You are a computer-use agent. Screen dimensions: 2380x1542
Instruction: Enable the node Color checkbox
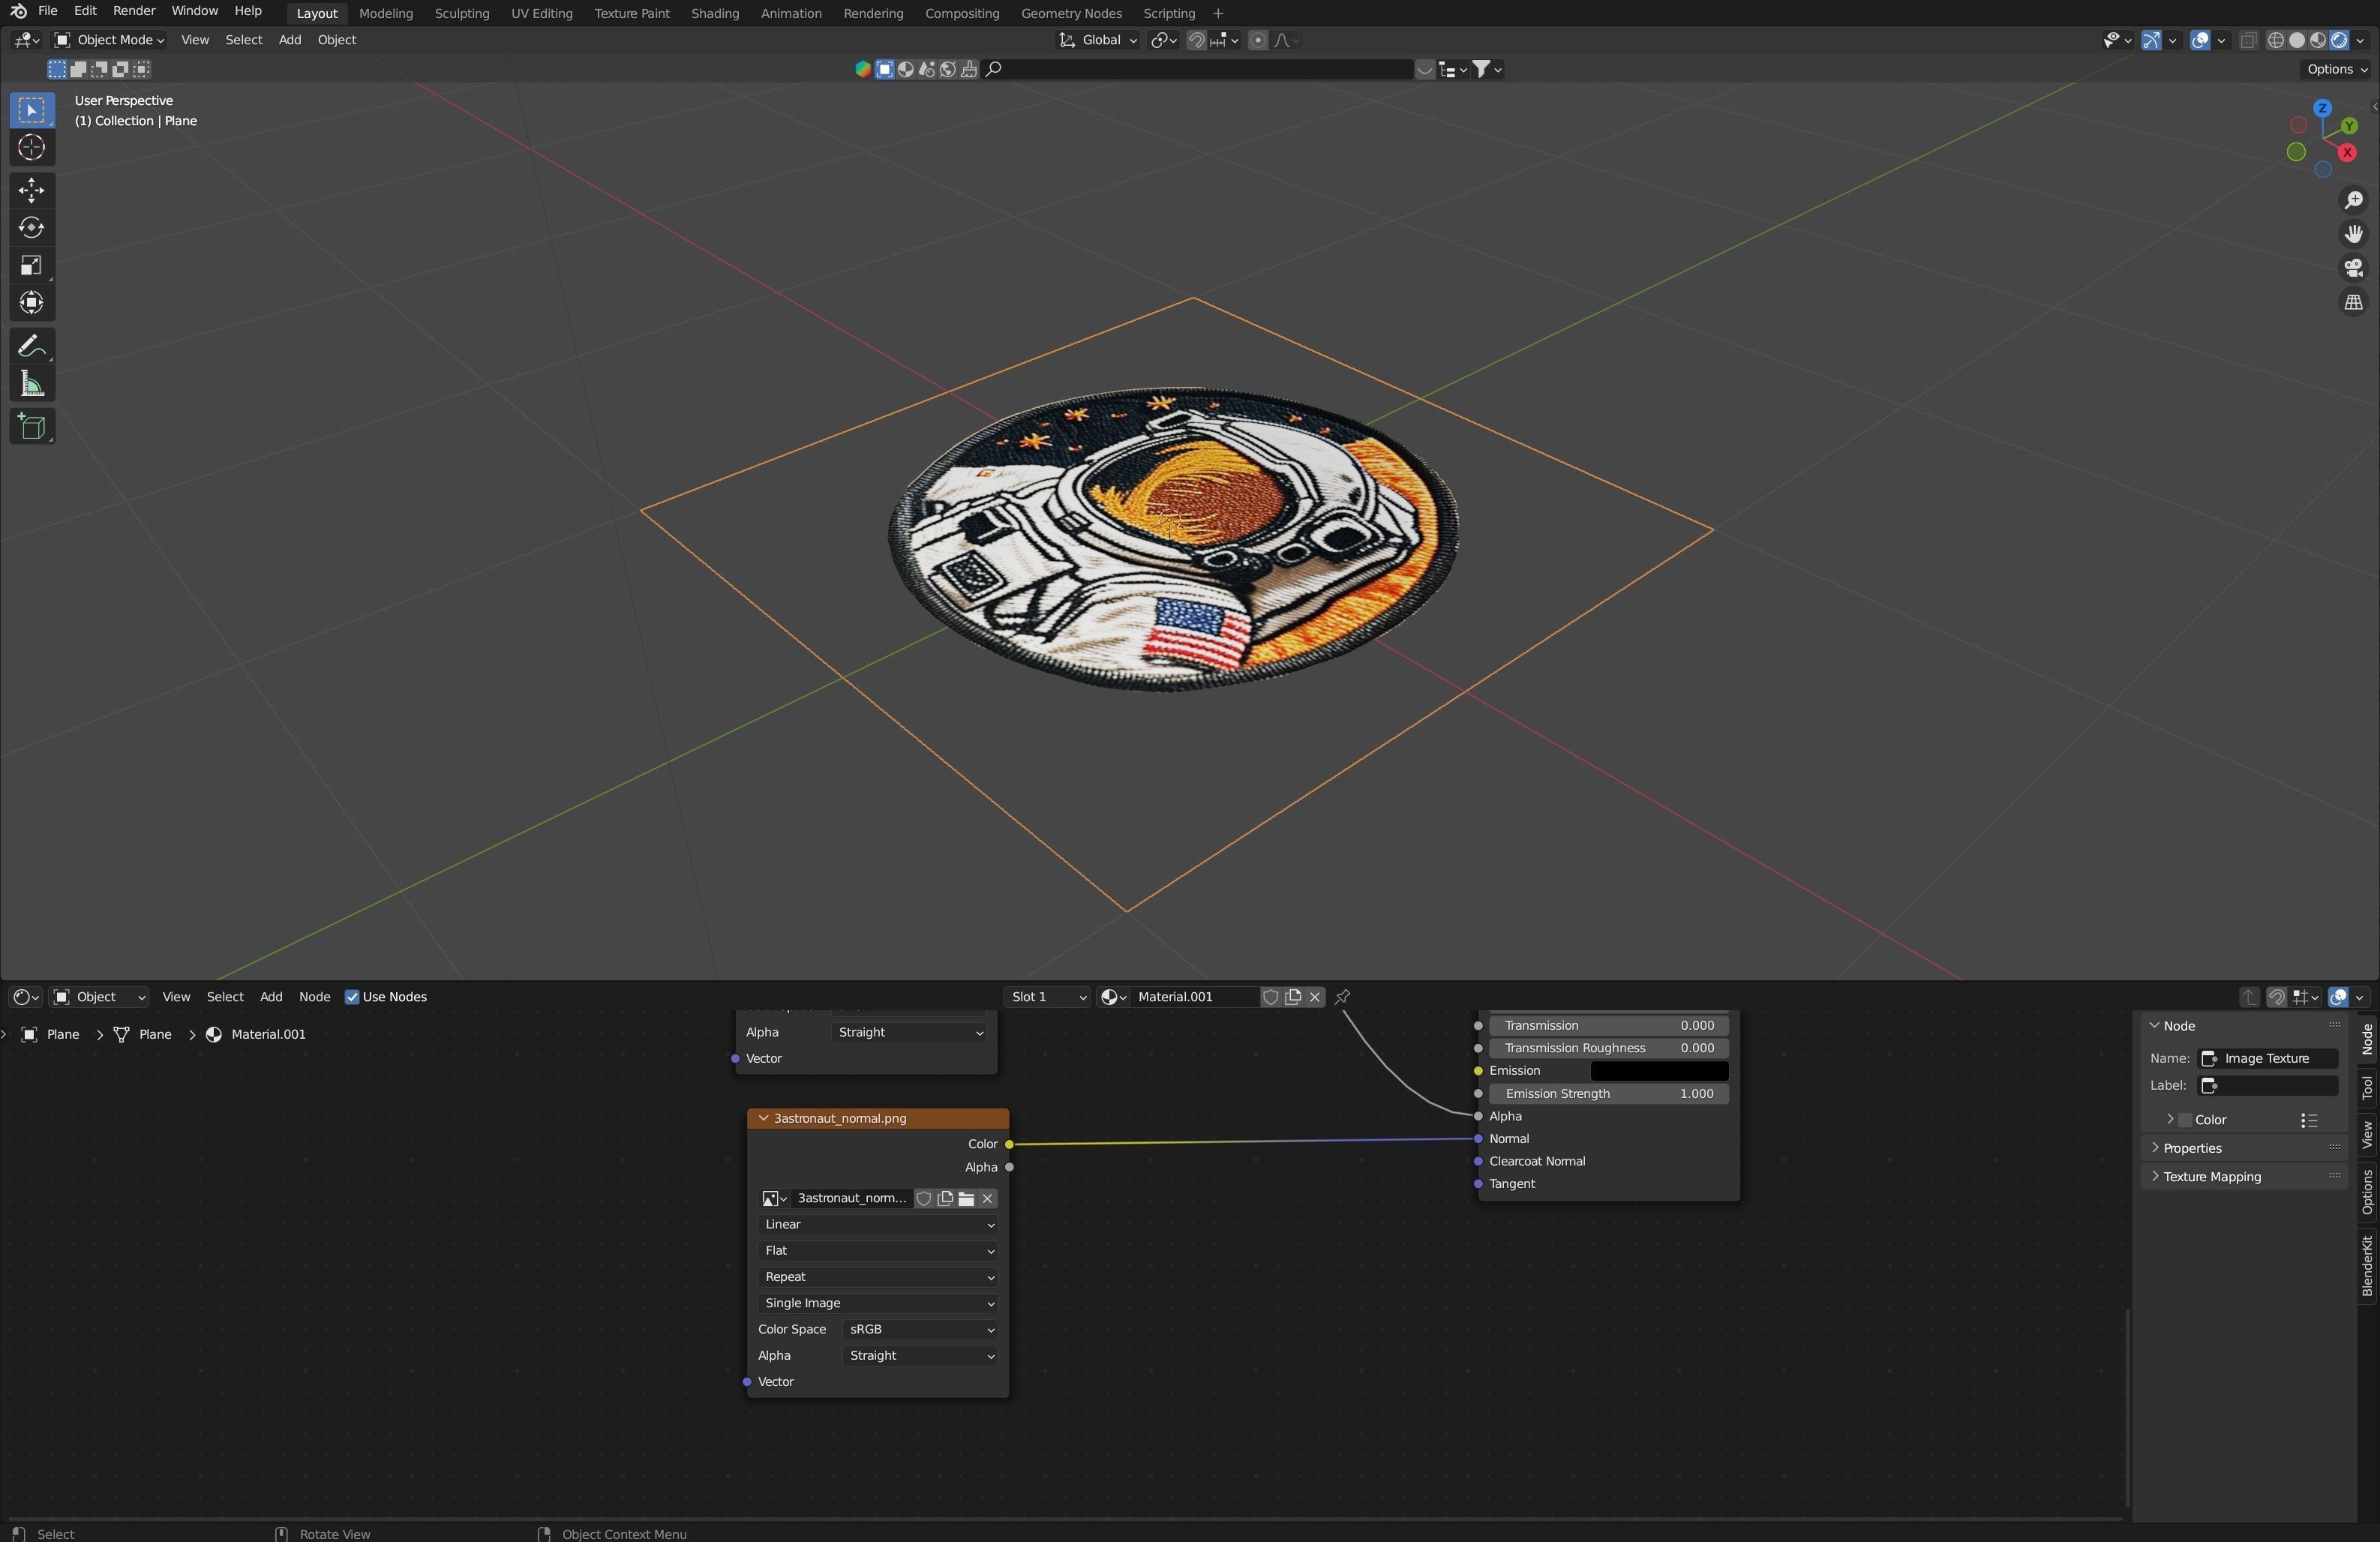(2185, 1120)
